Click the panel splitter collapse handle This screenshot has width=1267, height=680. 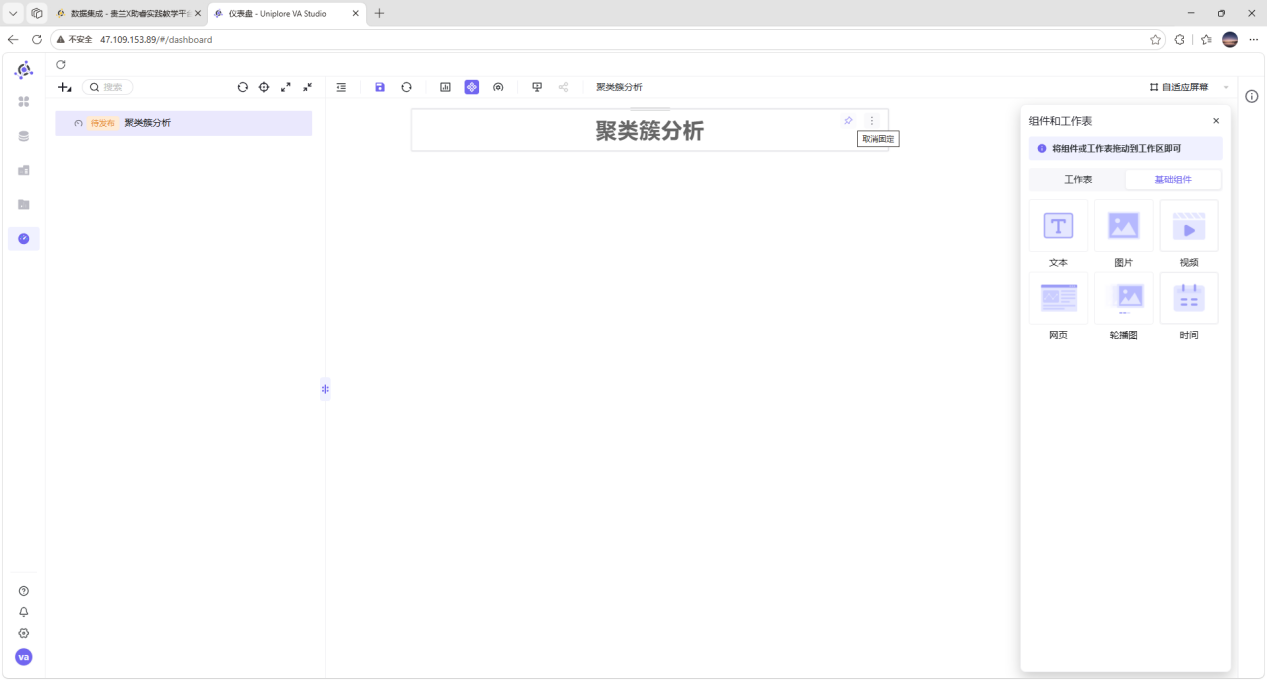[325, 389]
